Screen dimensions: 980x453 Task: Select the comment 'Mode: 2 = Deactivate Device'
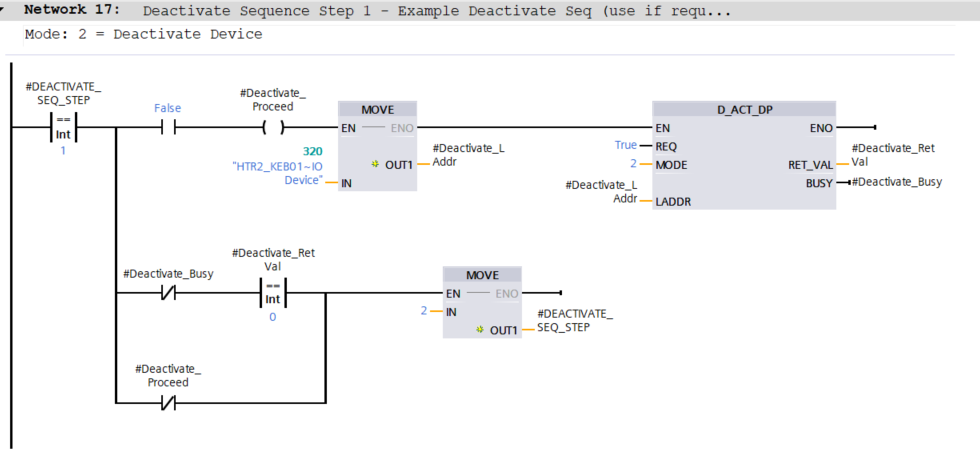144,34
